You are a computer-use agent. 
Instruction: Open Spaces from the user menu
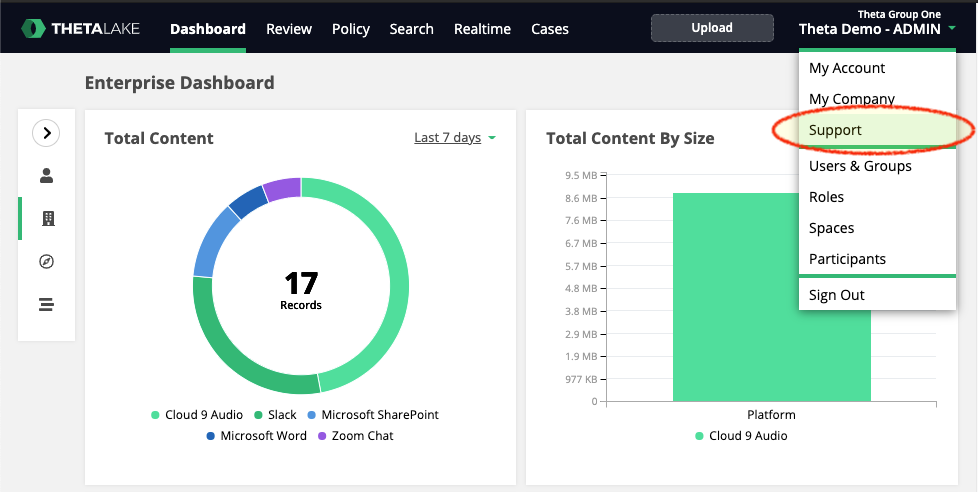877,228
